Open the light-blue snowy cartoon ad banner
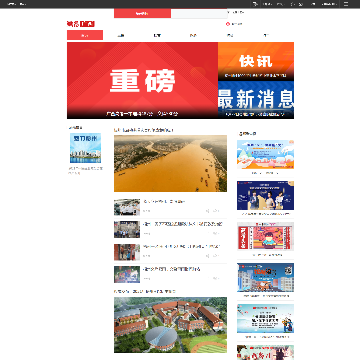 [265, 154]
